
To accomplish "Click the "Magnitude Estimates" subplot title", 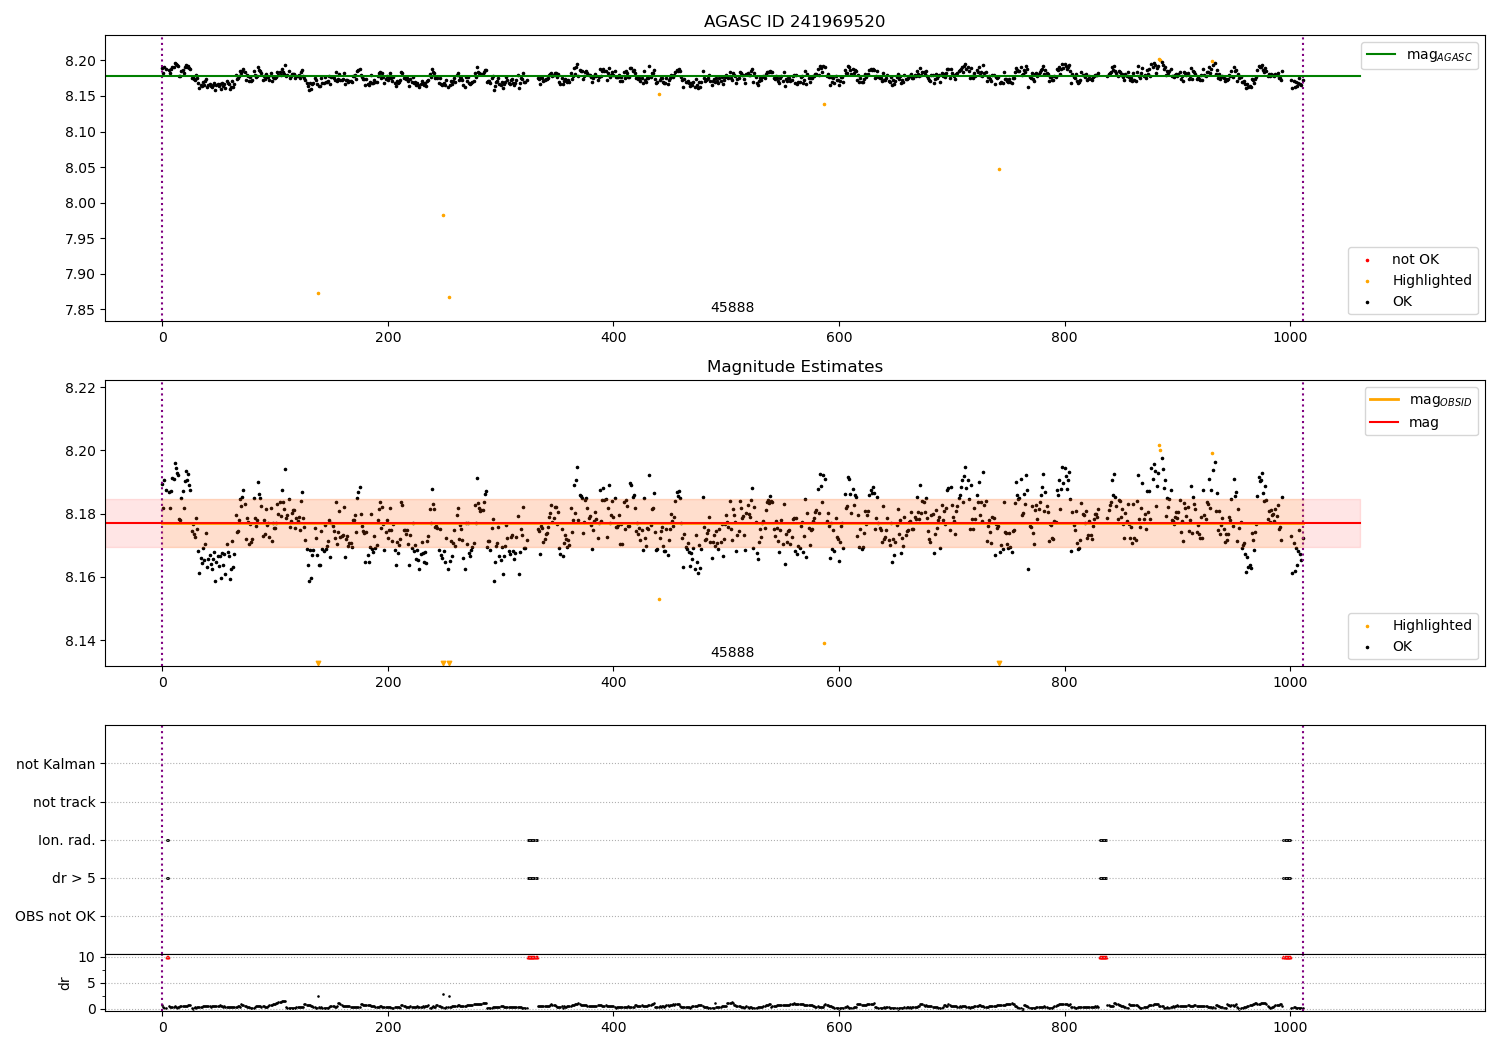I will 794,367.
